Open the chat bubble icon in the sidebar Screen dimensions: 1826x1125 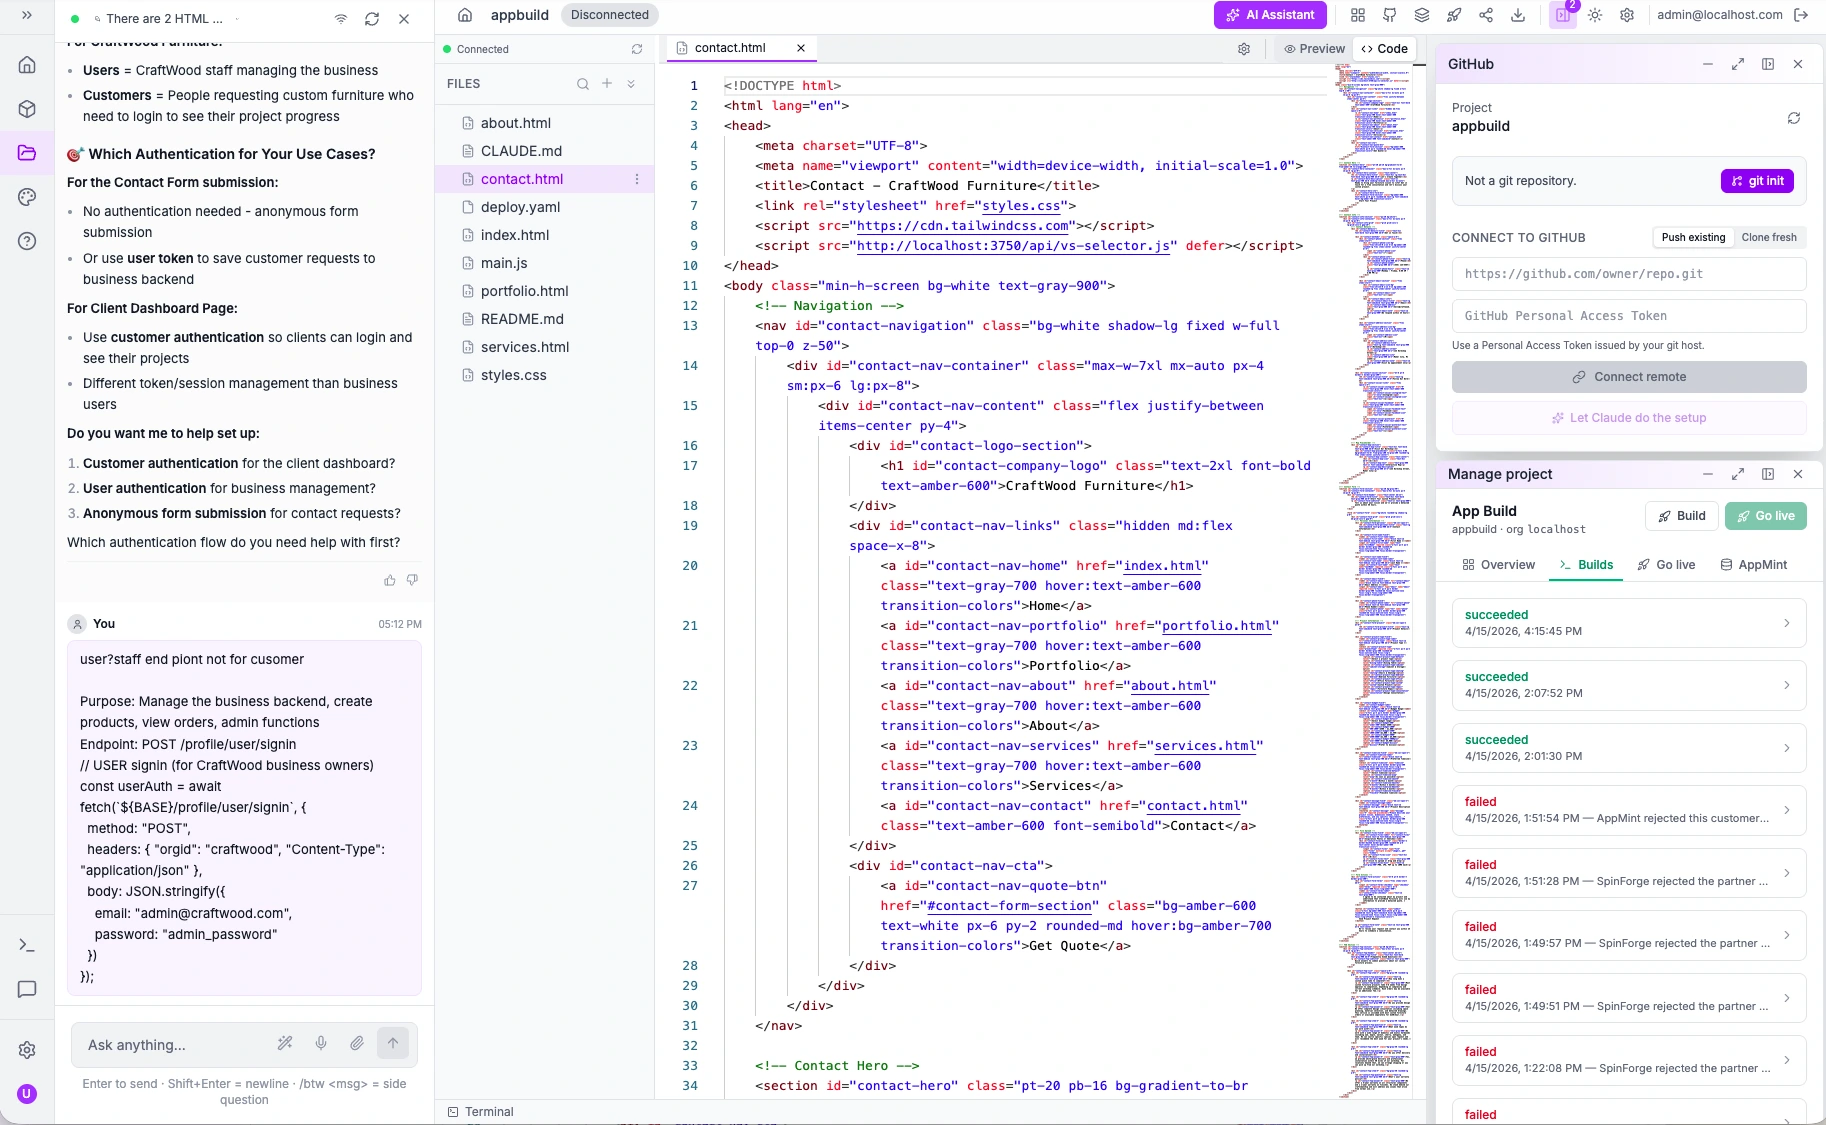click(27, 989)
